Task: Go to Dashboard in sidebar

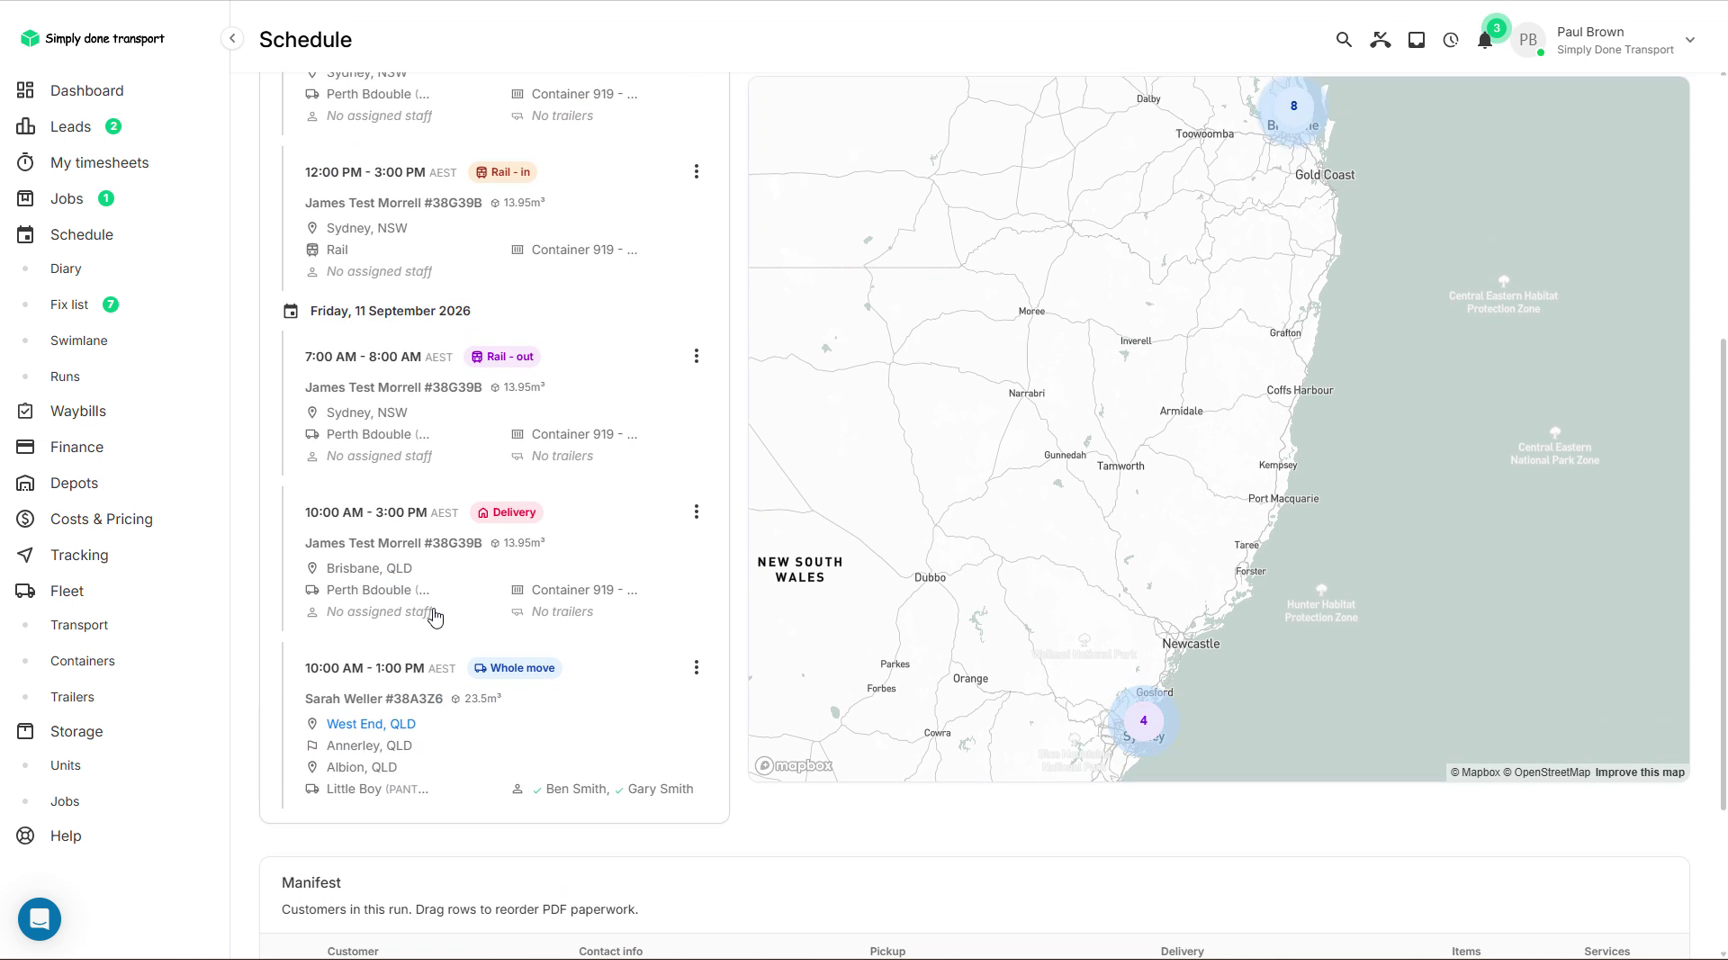Action: click(87, 90)
